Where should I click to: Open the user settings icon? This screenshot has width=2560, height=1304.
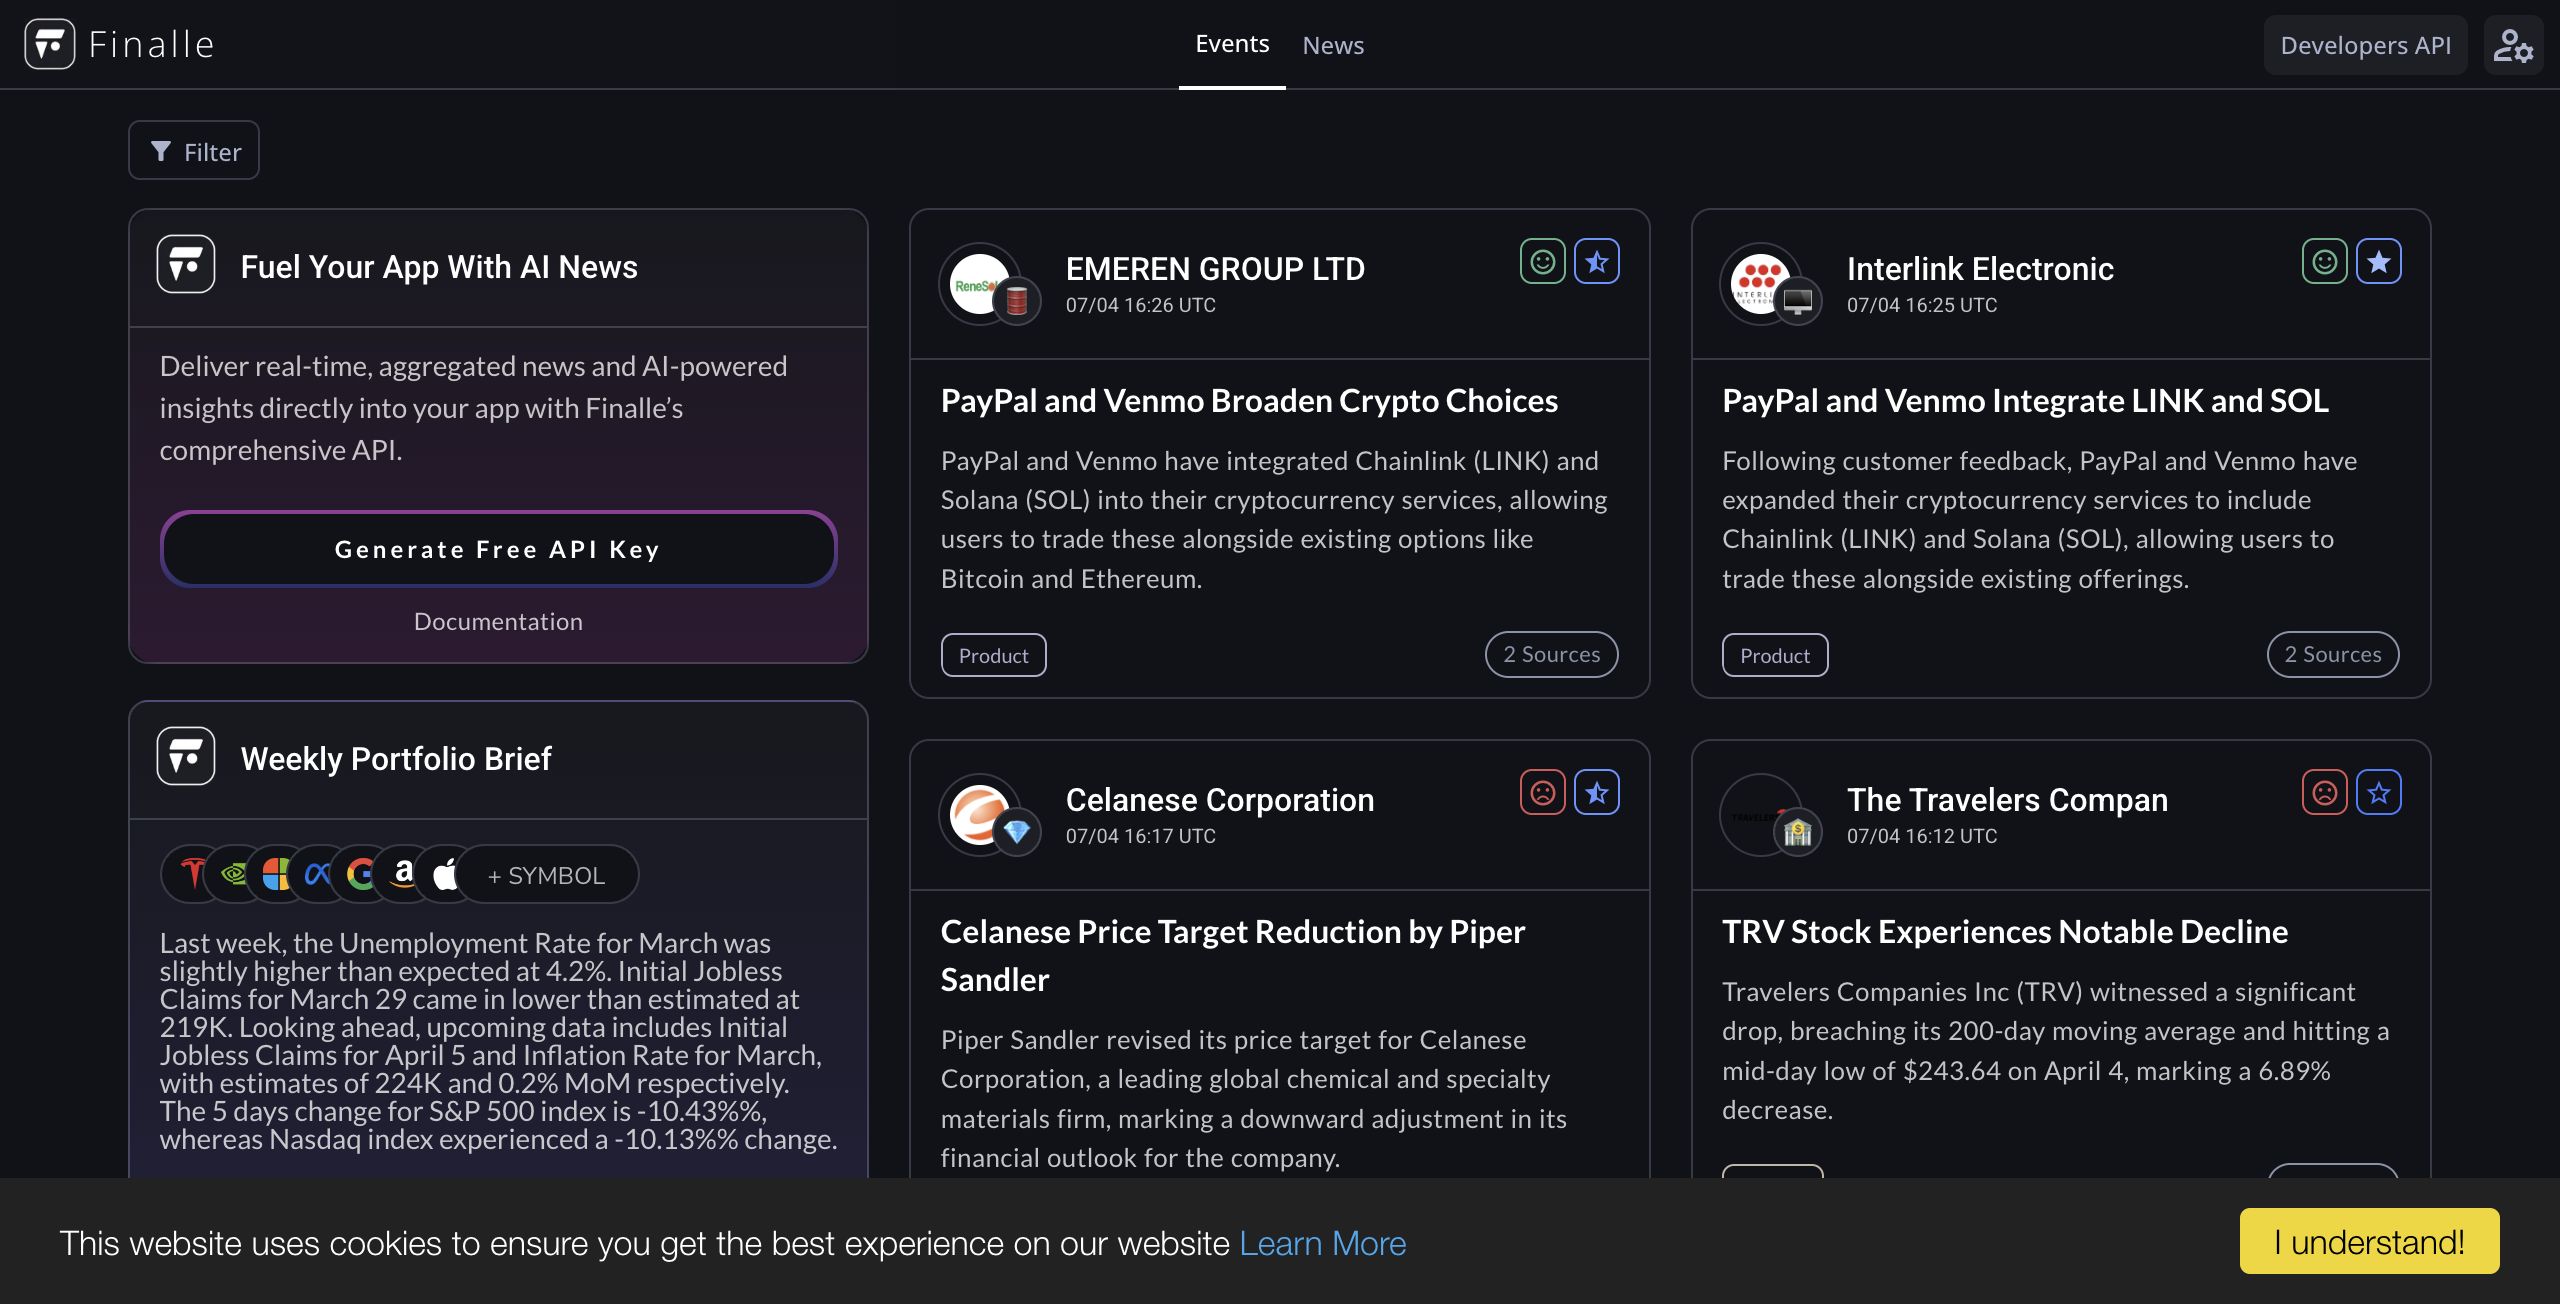[2512, 45]
